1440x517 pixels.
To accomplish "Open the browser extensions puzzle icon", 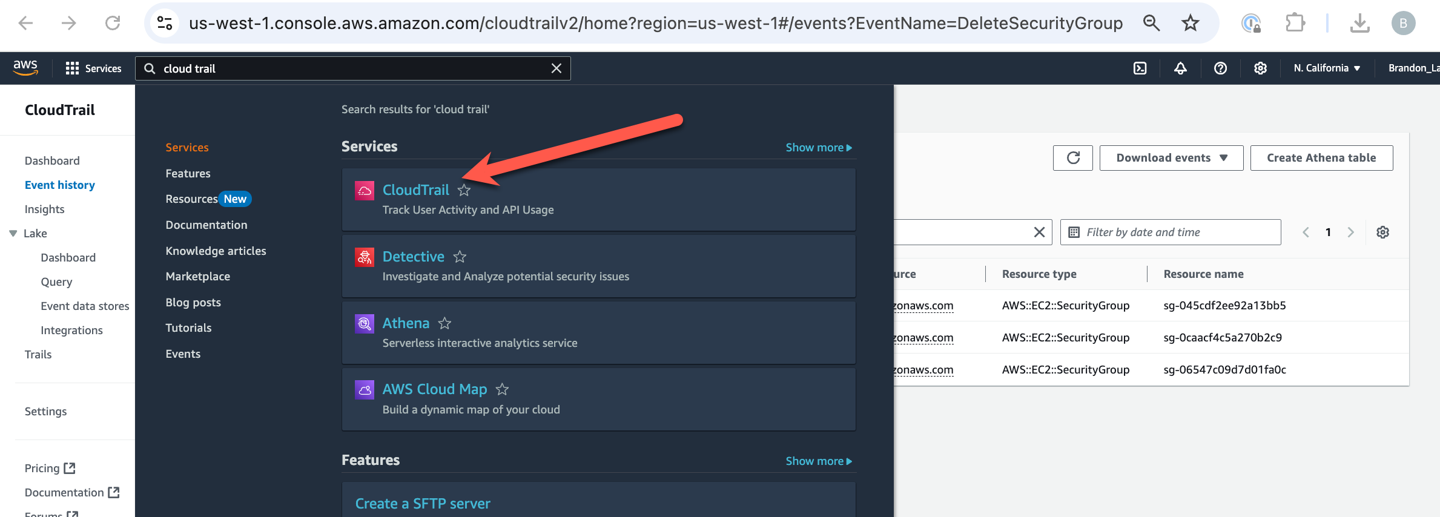I will (1295, 23).
